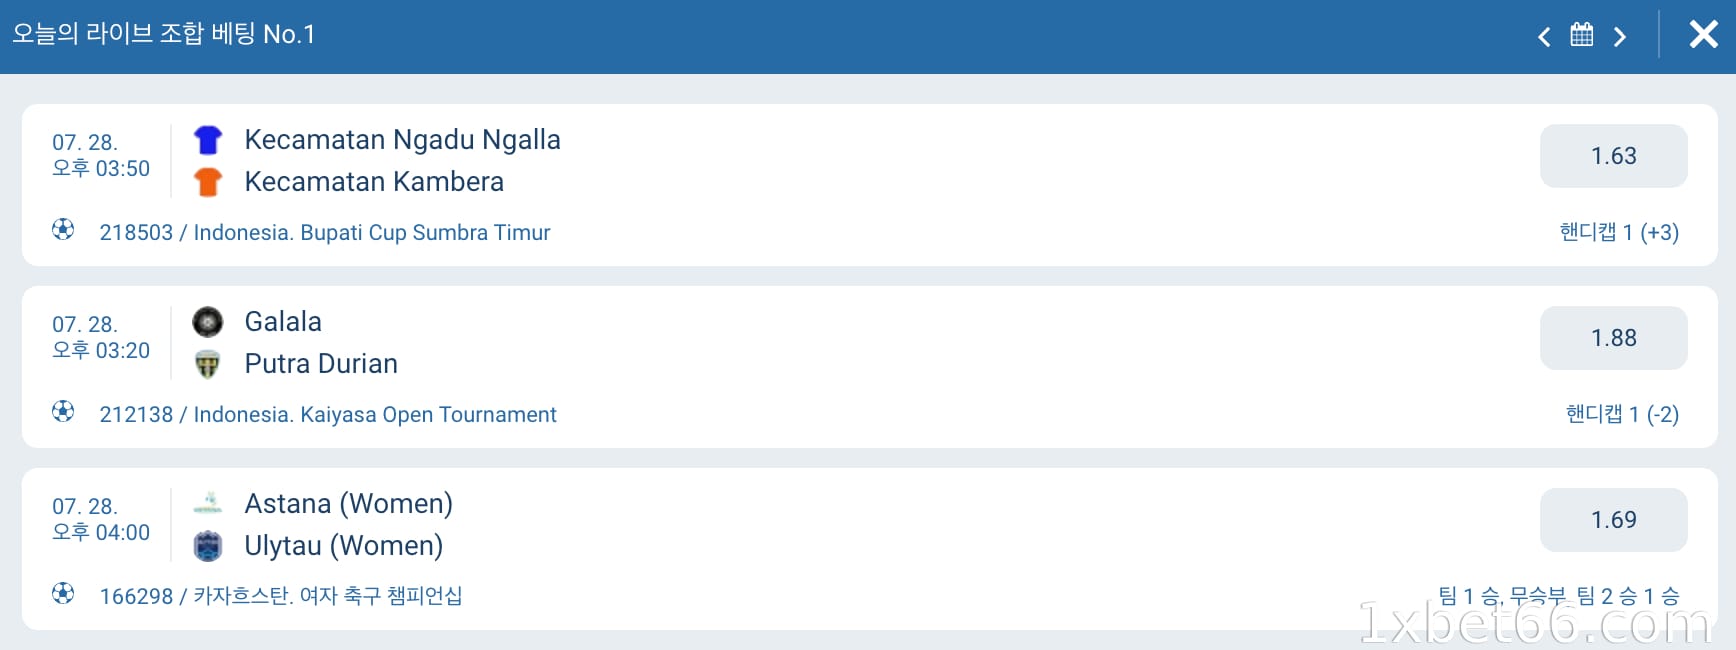Click Kecamatan Ngadu Ngalla blue jersey icon
This screenshot has width=1736, height=650.
208,140
